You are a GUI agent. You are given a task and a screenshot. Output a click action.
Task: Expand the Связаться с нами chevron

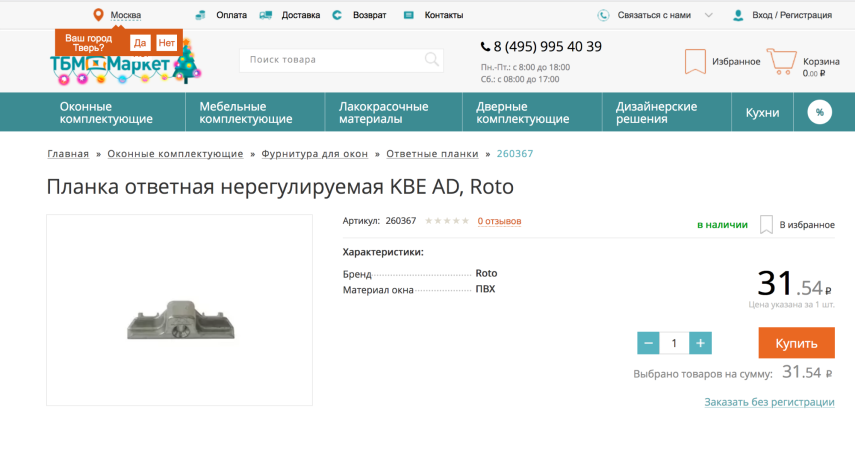(708, 15)
